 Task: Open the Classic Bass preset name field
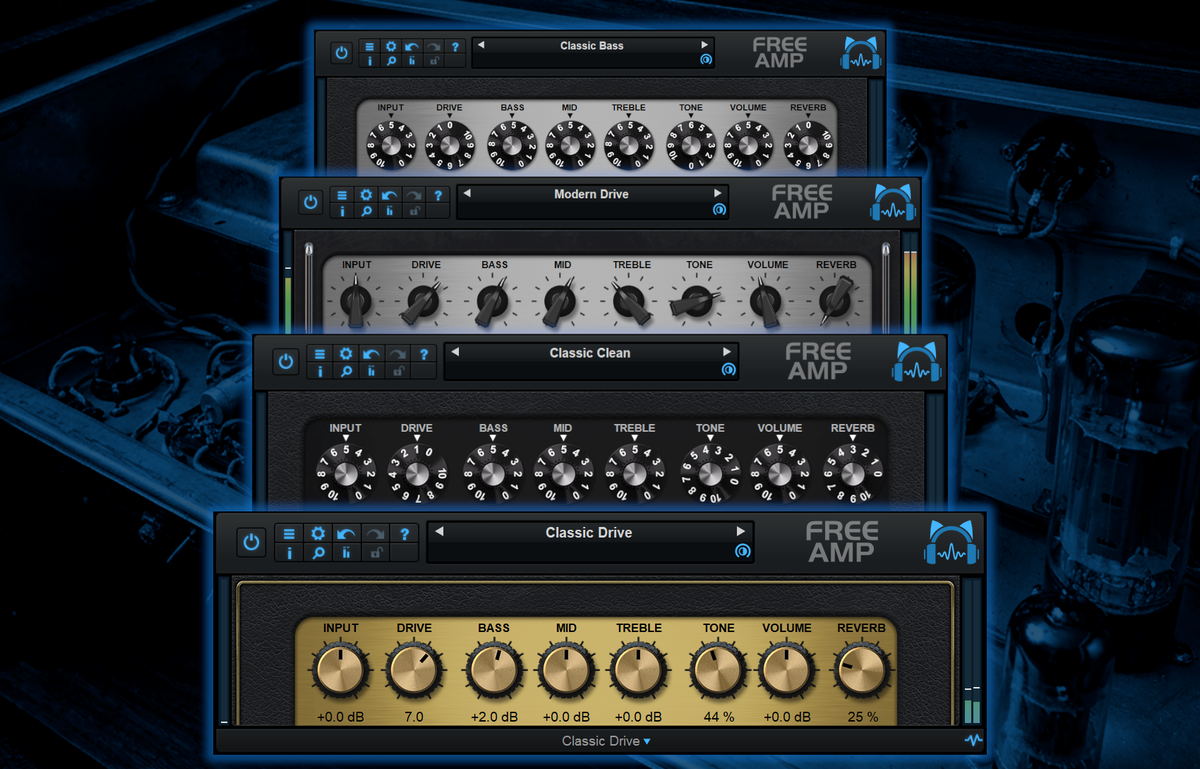click(x=592, y=46)
